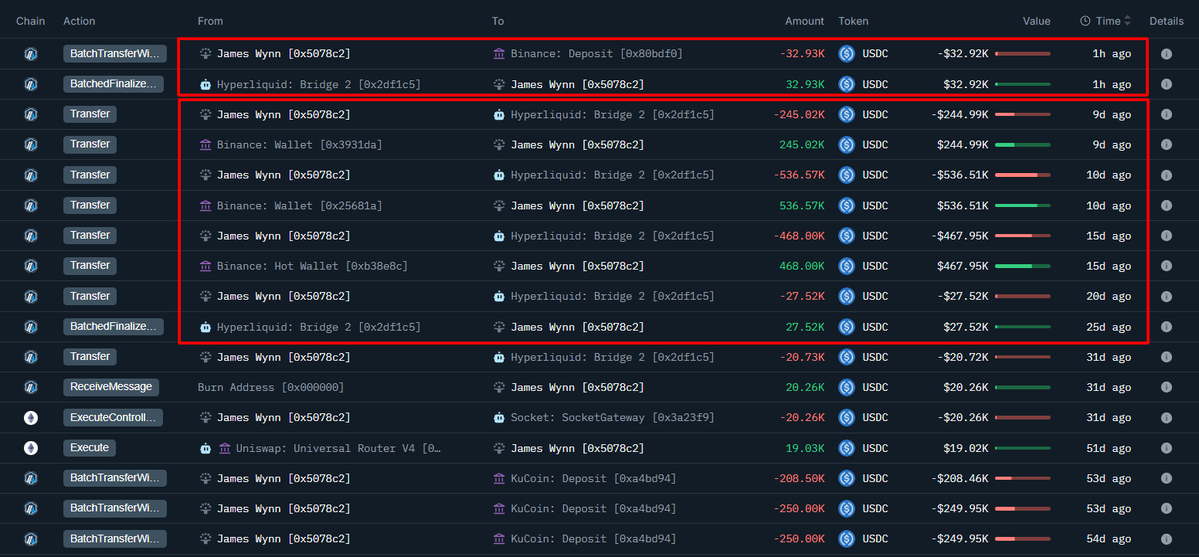
Task: Open details icon in the ReceiveMessage row
Action: tap(1166, 387)
